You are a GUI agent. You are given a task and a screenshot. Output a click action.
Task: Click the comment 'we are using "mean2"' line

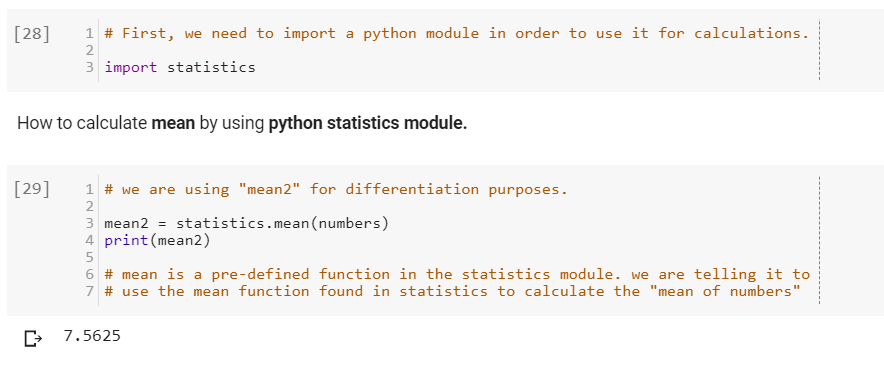pos(336,189)
